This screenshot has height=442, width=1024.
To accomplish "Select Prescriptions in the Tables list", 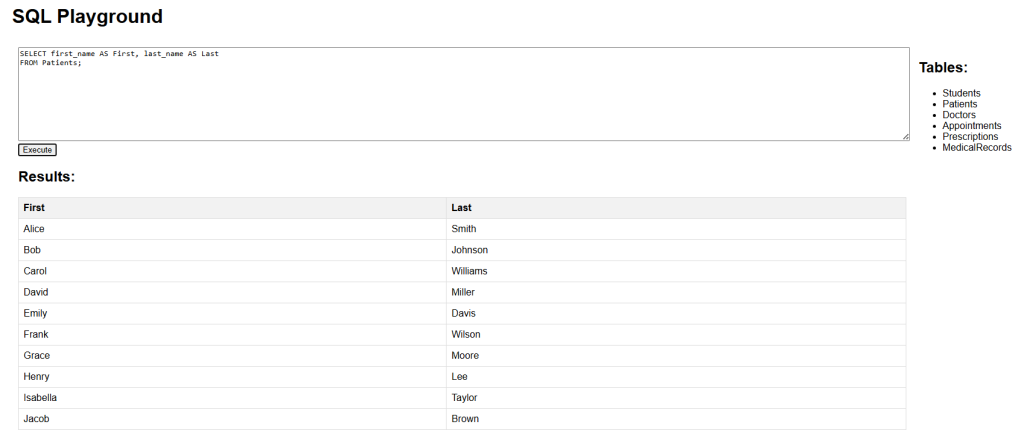I will tap(970, 137).
